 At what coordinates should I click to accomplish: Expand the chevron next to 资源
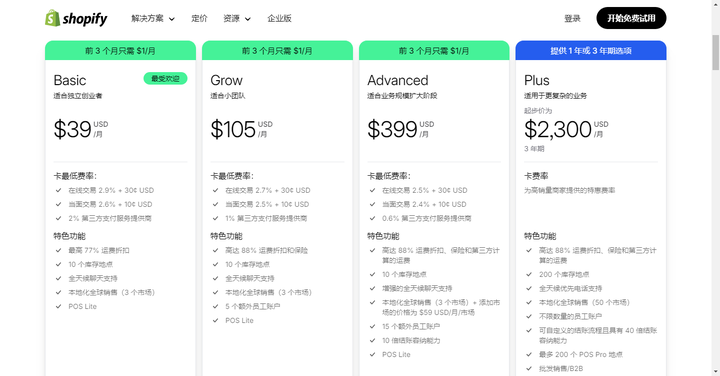[248, 19]
